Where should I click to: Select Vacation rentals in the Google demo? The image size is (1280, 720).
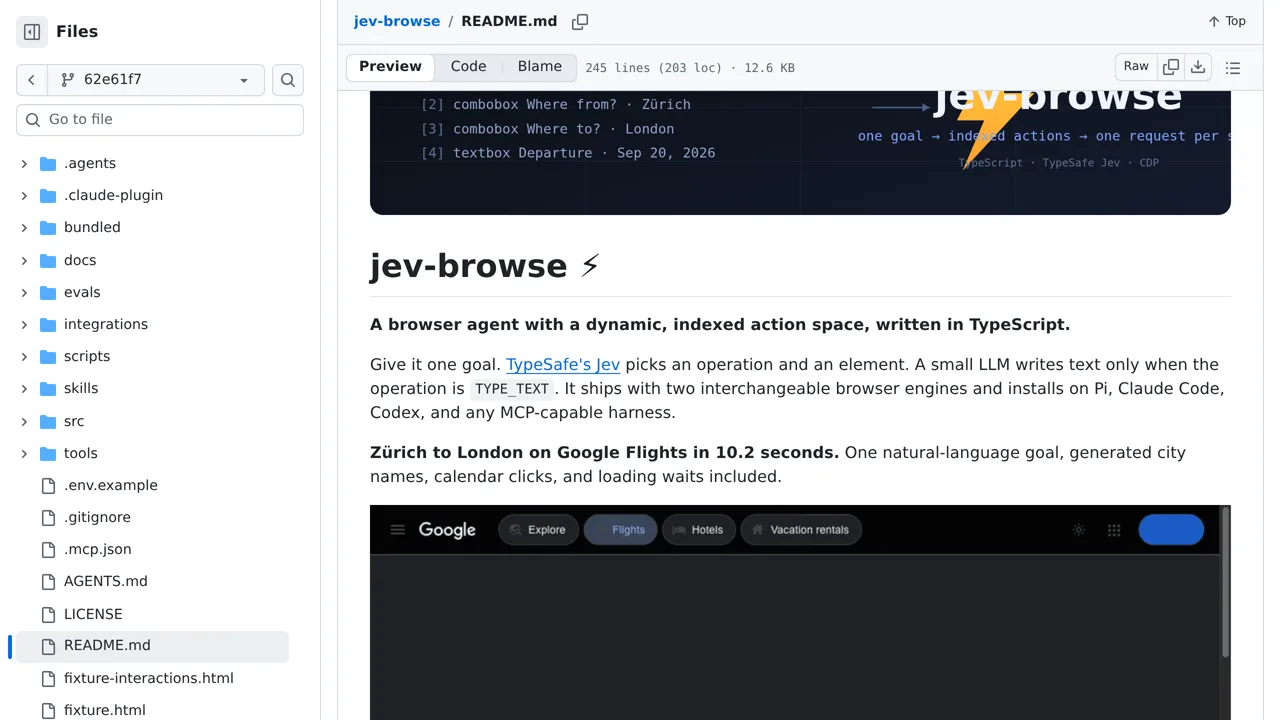tap(801, 530)
